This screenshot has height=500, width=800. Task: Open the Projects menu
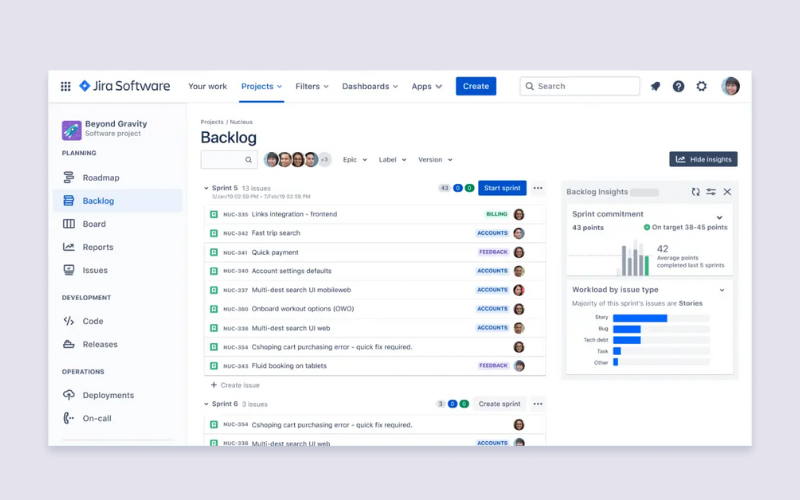(x=261, y=86)
